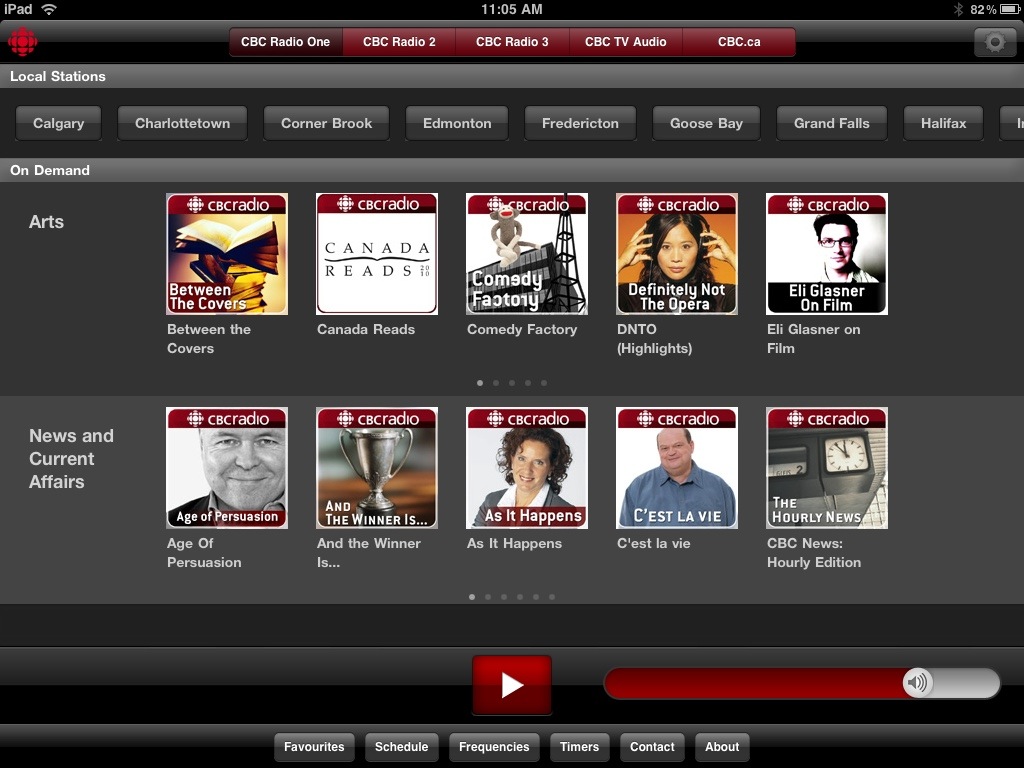1024x768 pixels.
Task: Click the News and Current Affairs label
Action: 71,458
